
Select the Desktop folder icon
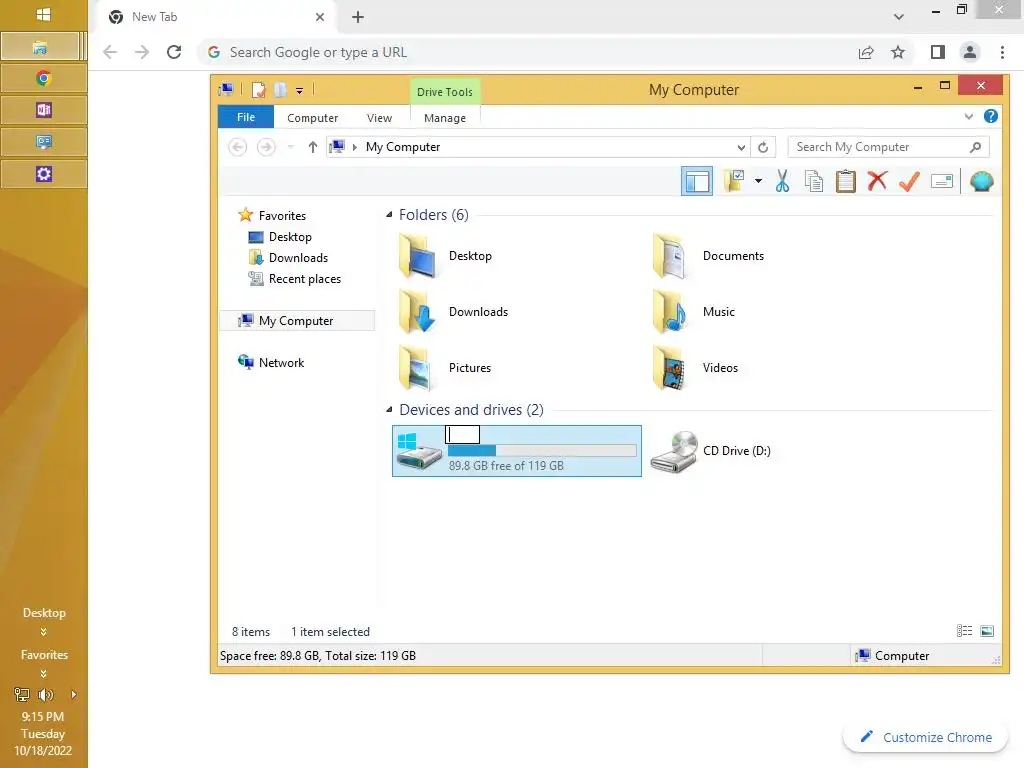[x=417, y=256]
